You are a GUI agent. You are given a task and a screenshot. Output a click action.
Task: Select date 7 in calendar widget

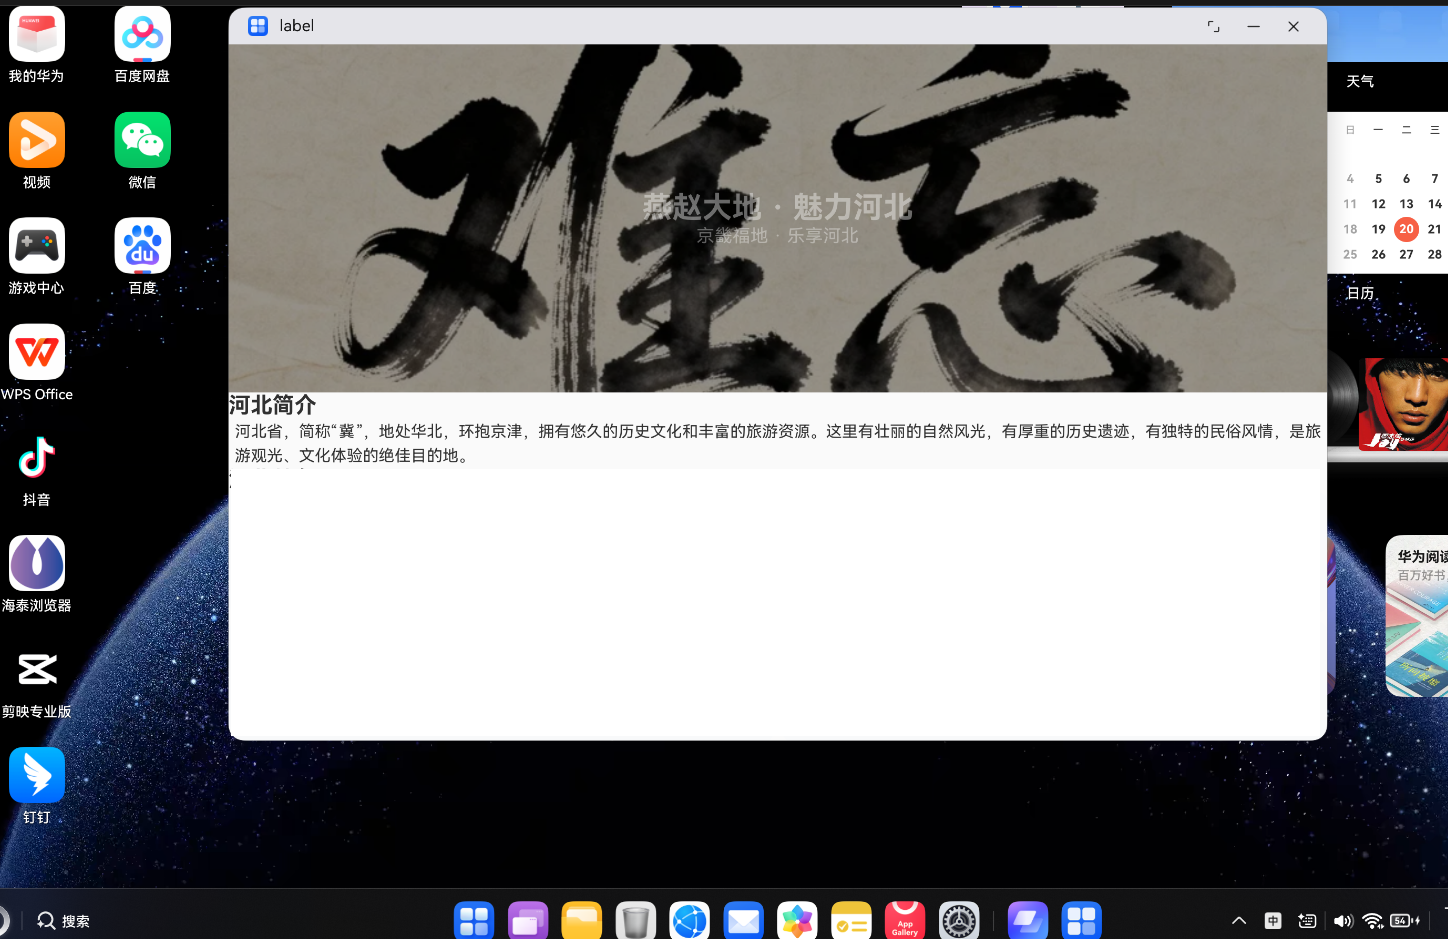pos(1434,179)
